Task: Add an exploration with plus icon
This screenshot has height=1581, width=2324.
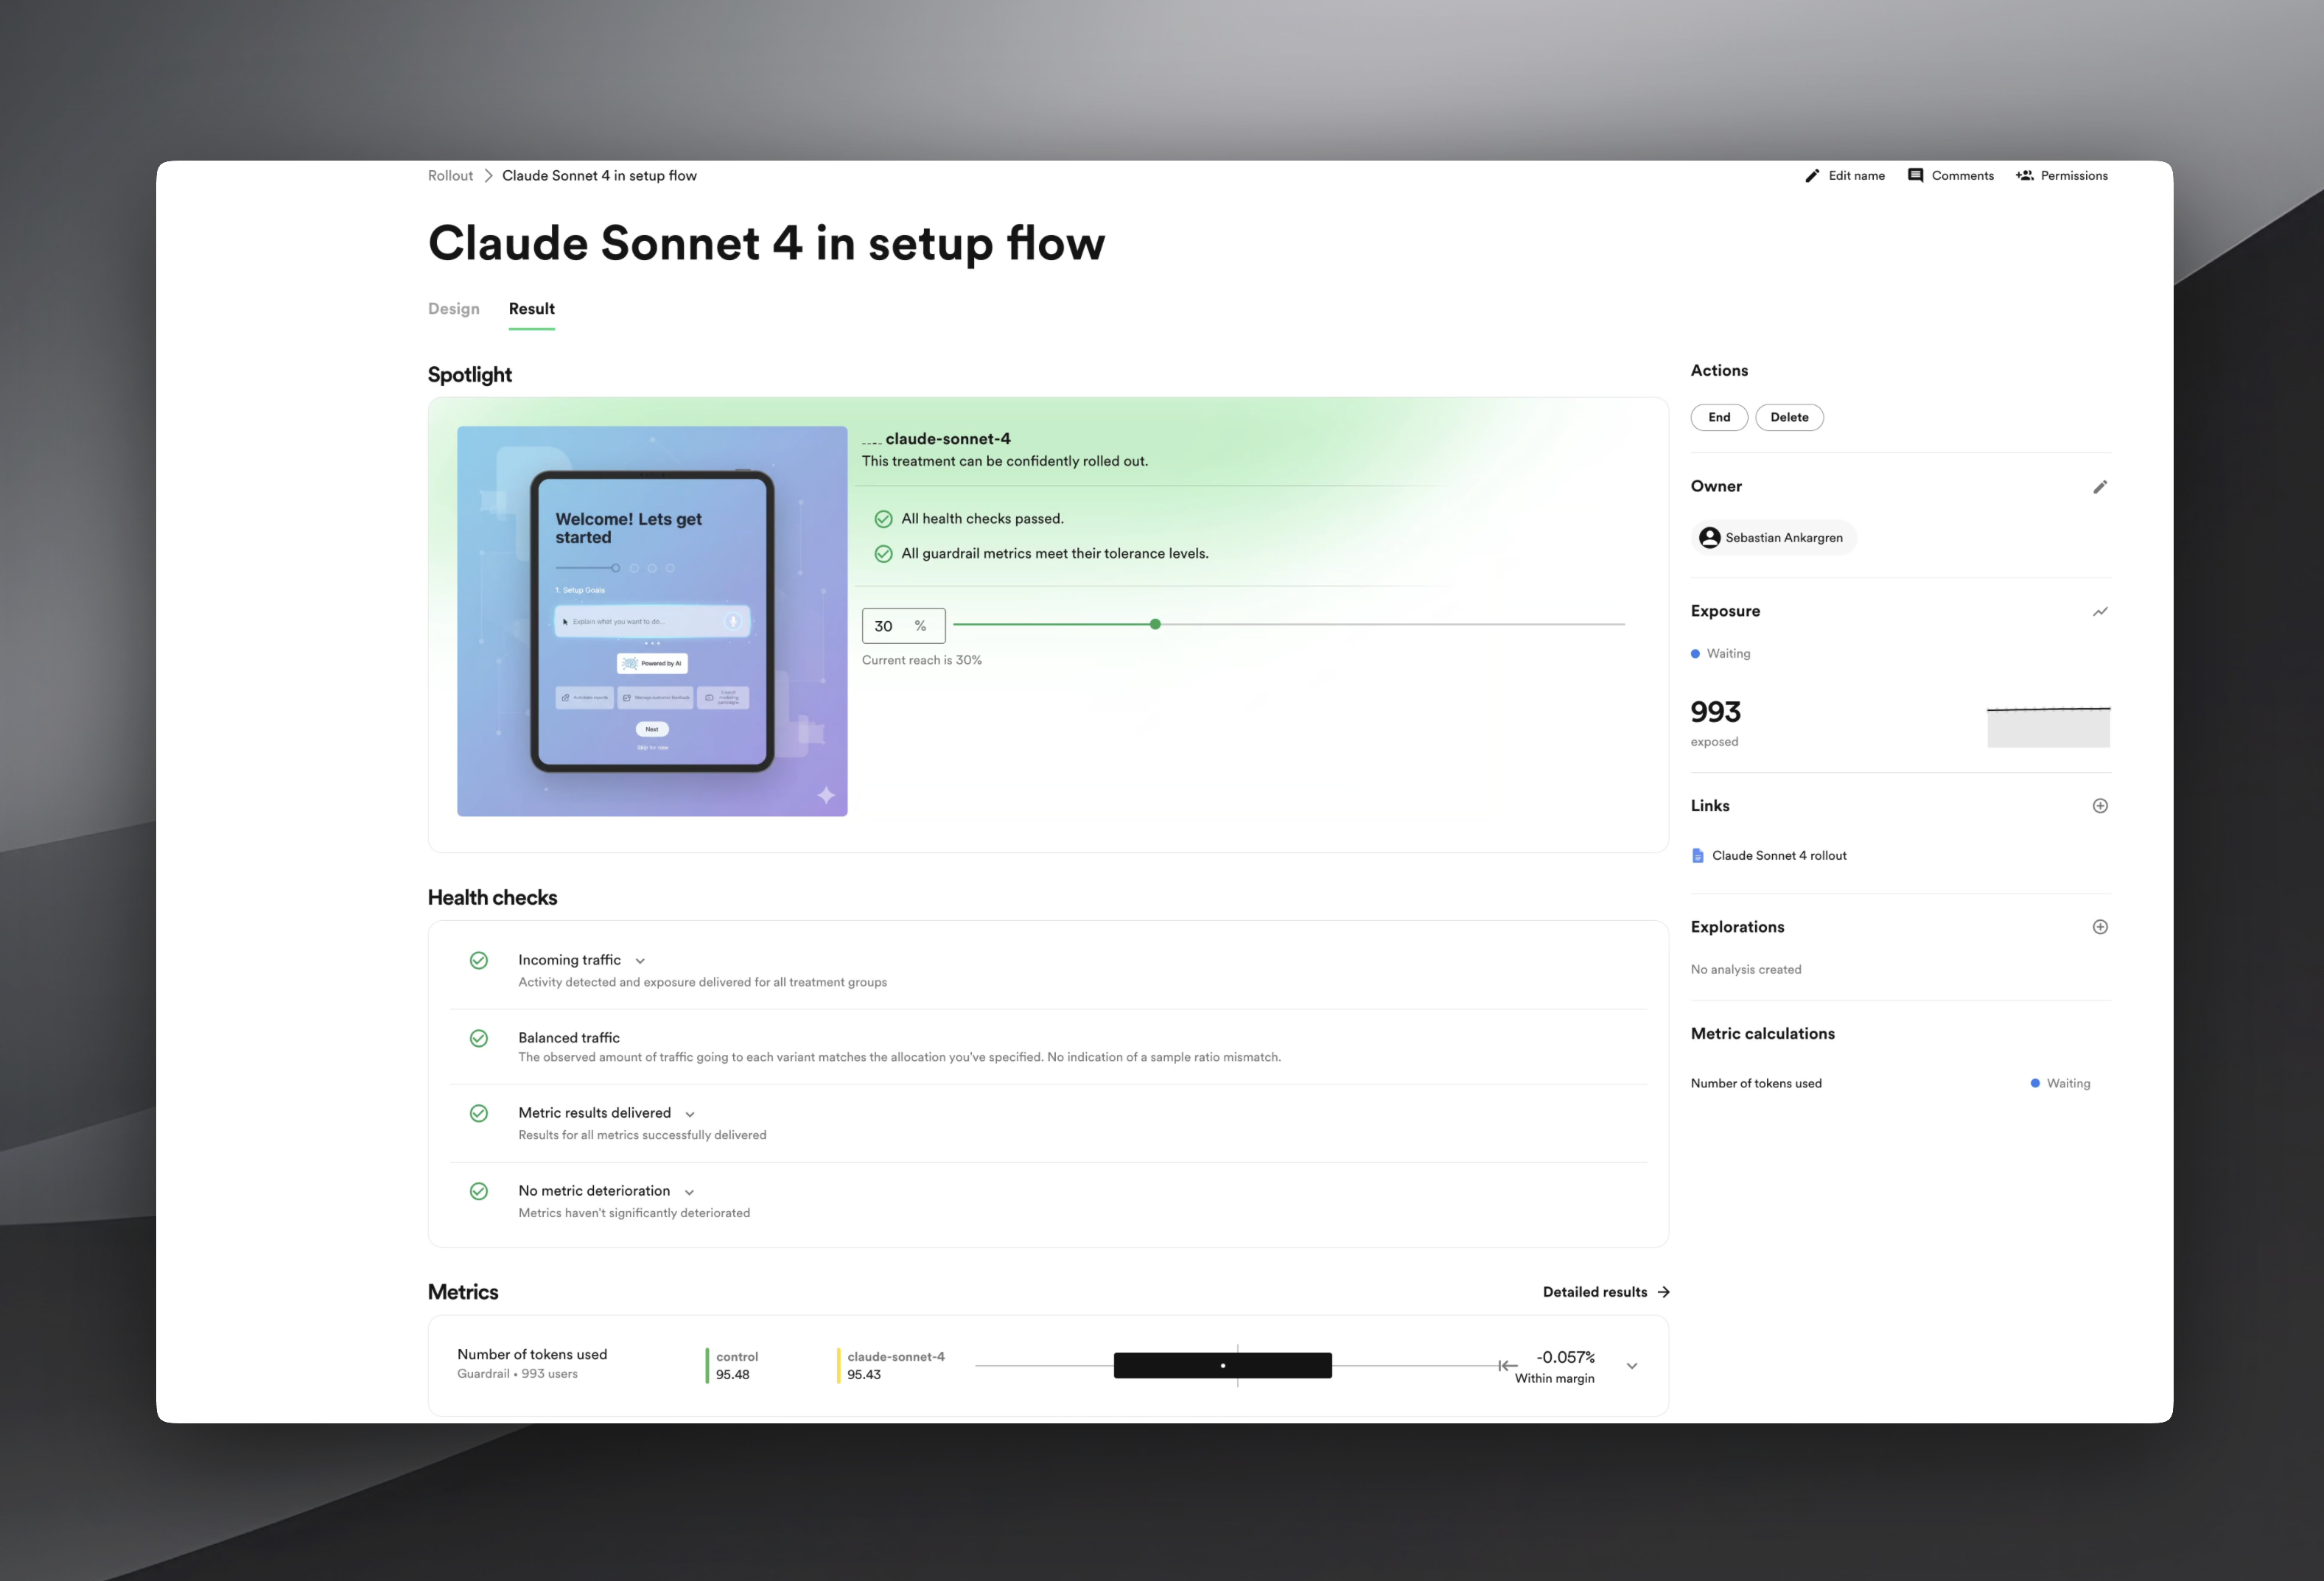Action: coord(2100,927)
